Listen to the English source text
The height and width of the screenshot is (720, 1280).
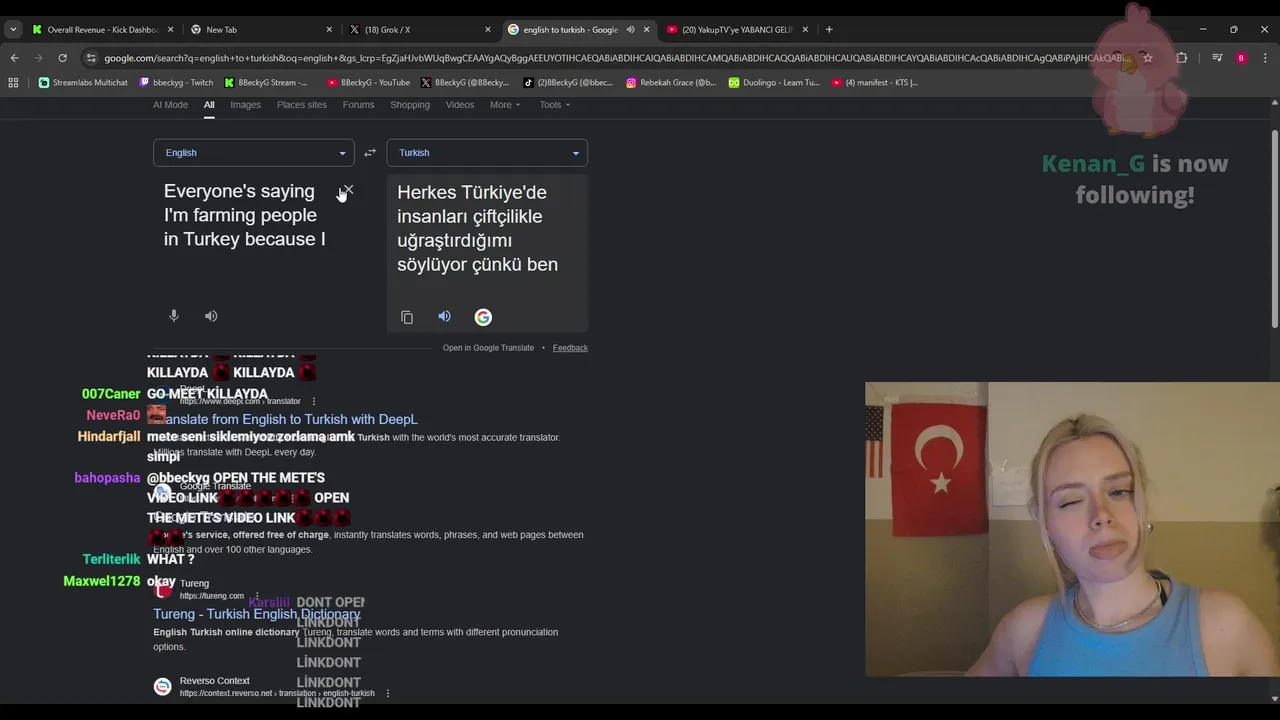(x=211, y=316)
